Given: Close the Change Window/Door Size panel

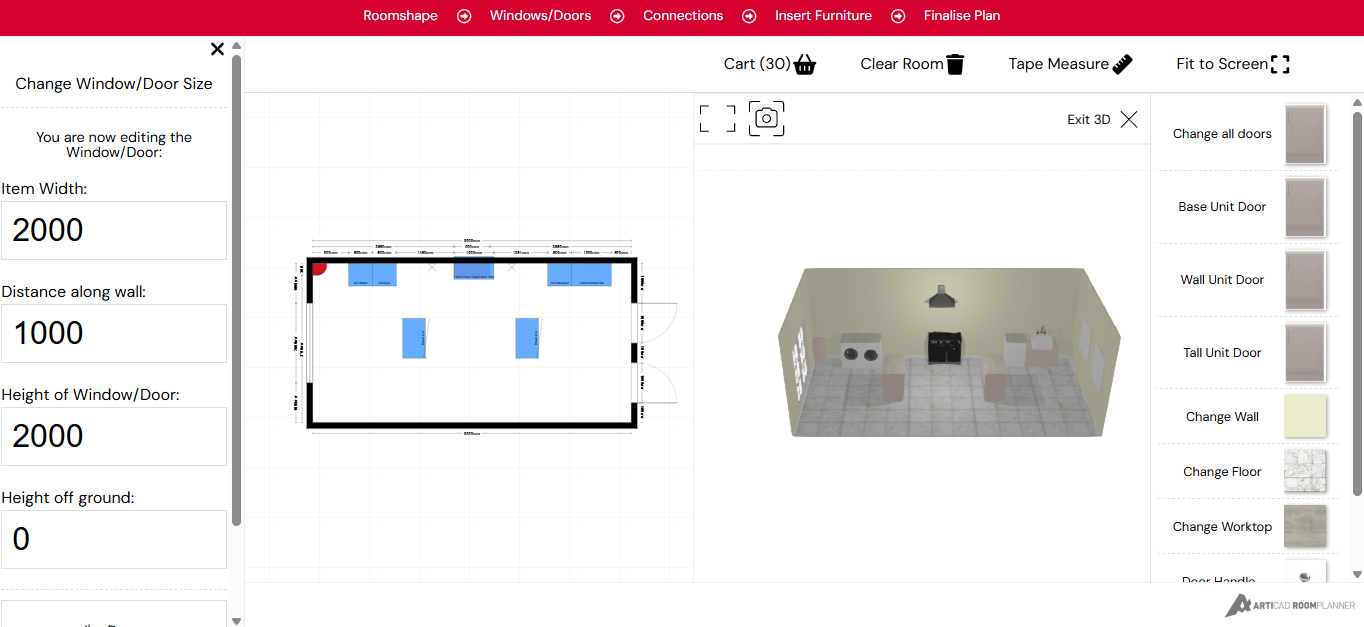Looking at the screenshot, I should [x=217, y=48].
